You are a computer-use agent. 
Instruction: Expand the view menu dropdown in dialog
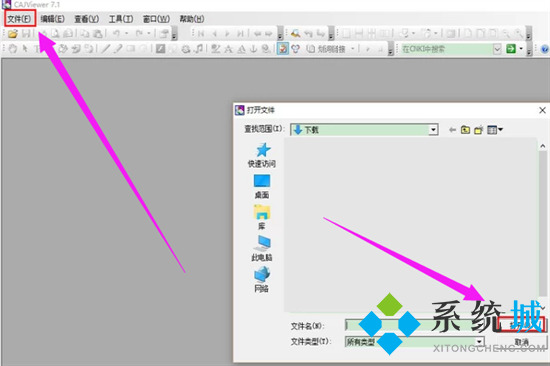[x=495, y=130]
